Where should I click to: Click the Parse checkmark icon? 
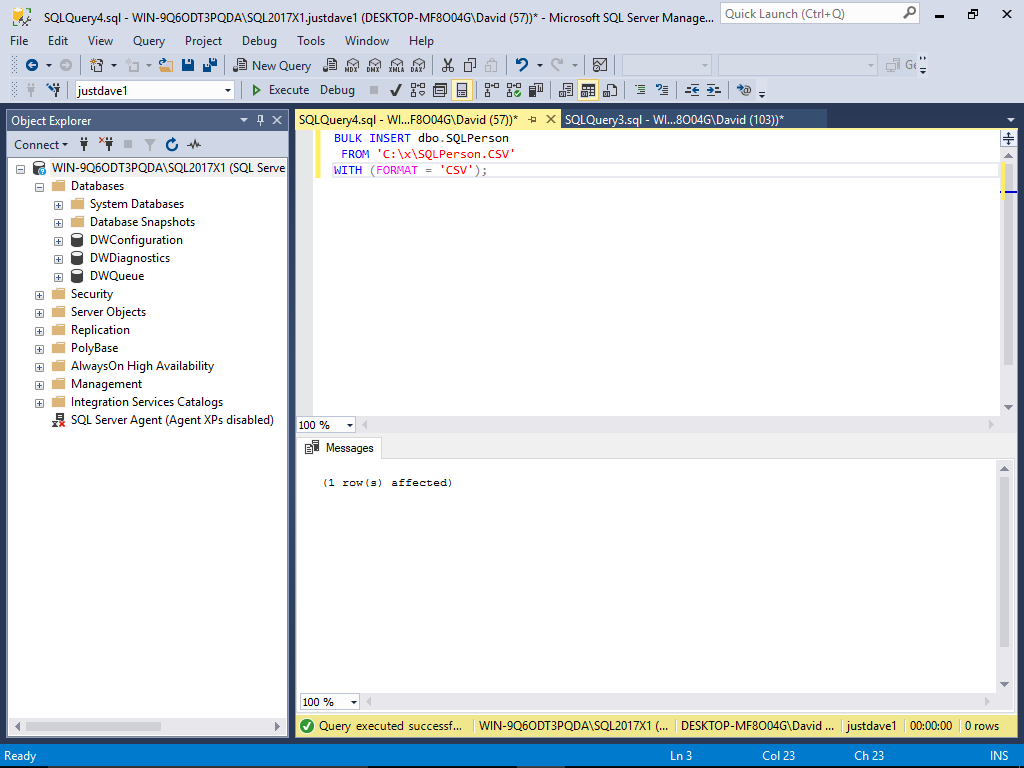click(x=396, y=90)
